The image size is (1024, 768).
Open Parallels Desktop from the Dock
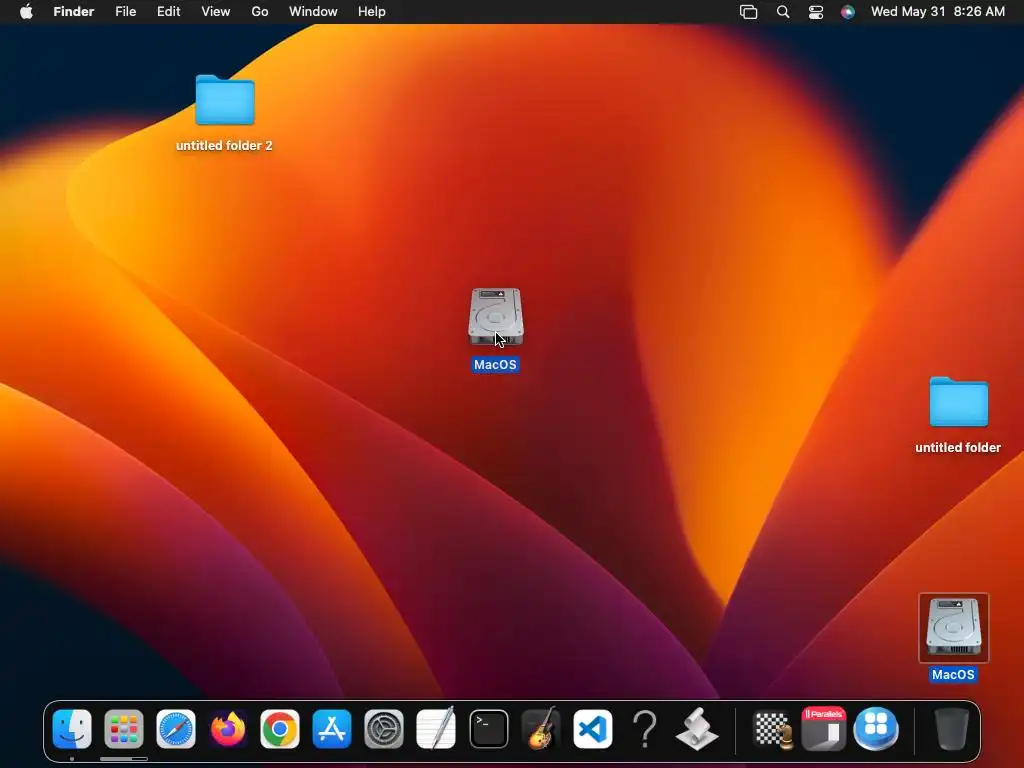tap(824, 728)
